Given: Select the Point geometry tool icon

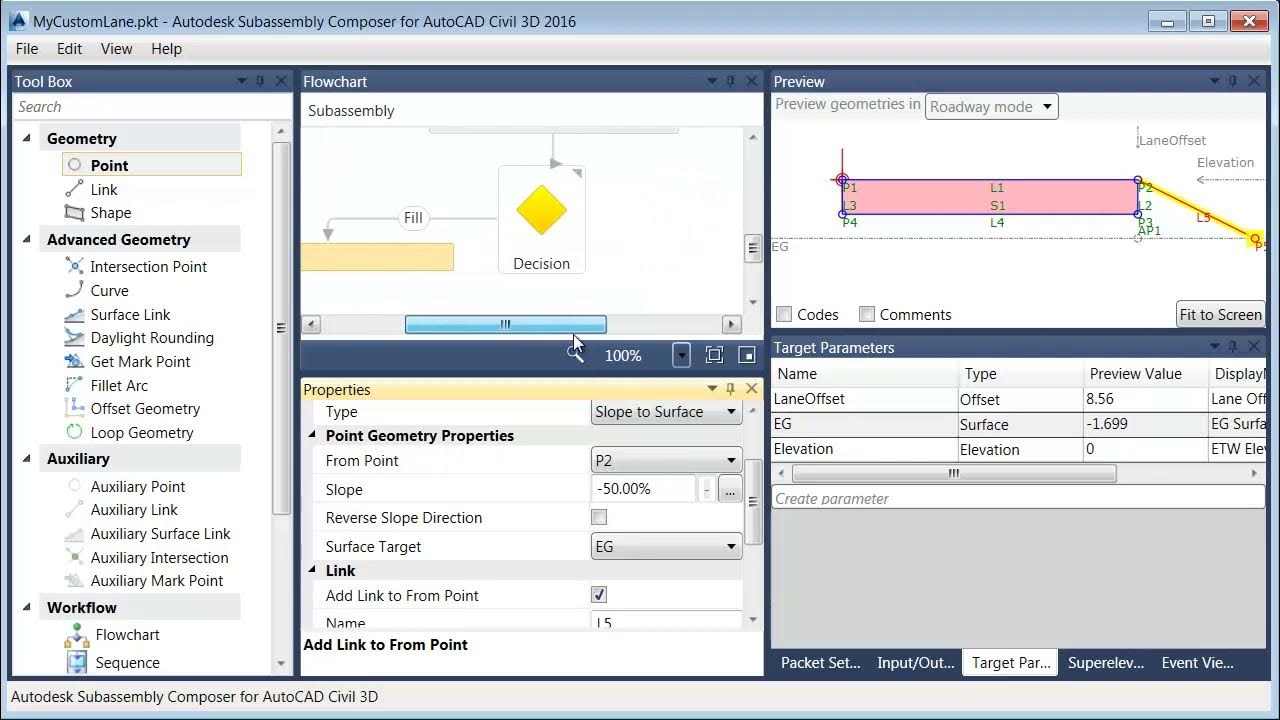Looking at the screenshot, I should click(x=74, y=165).
